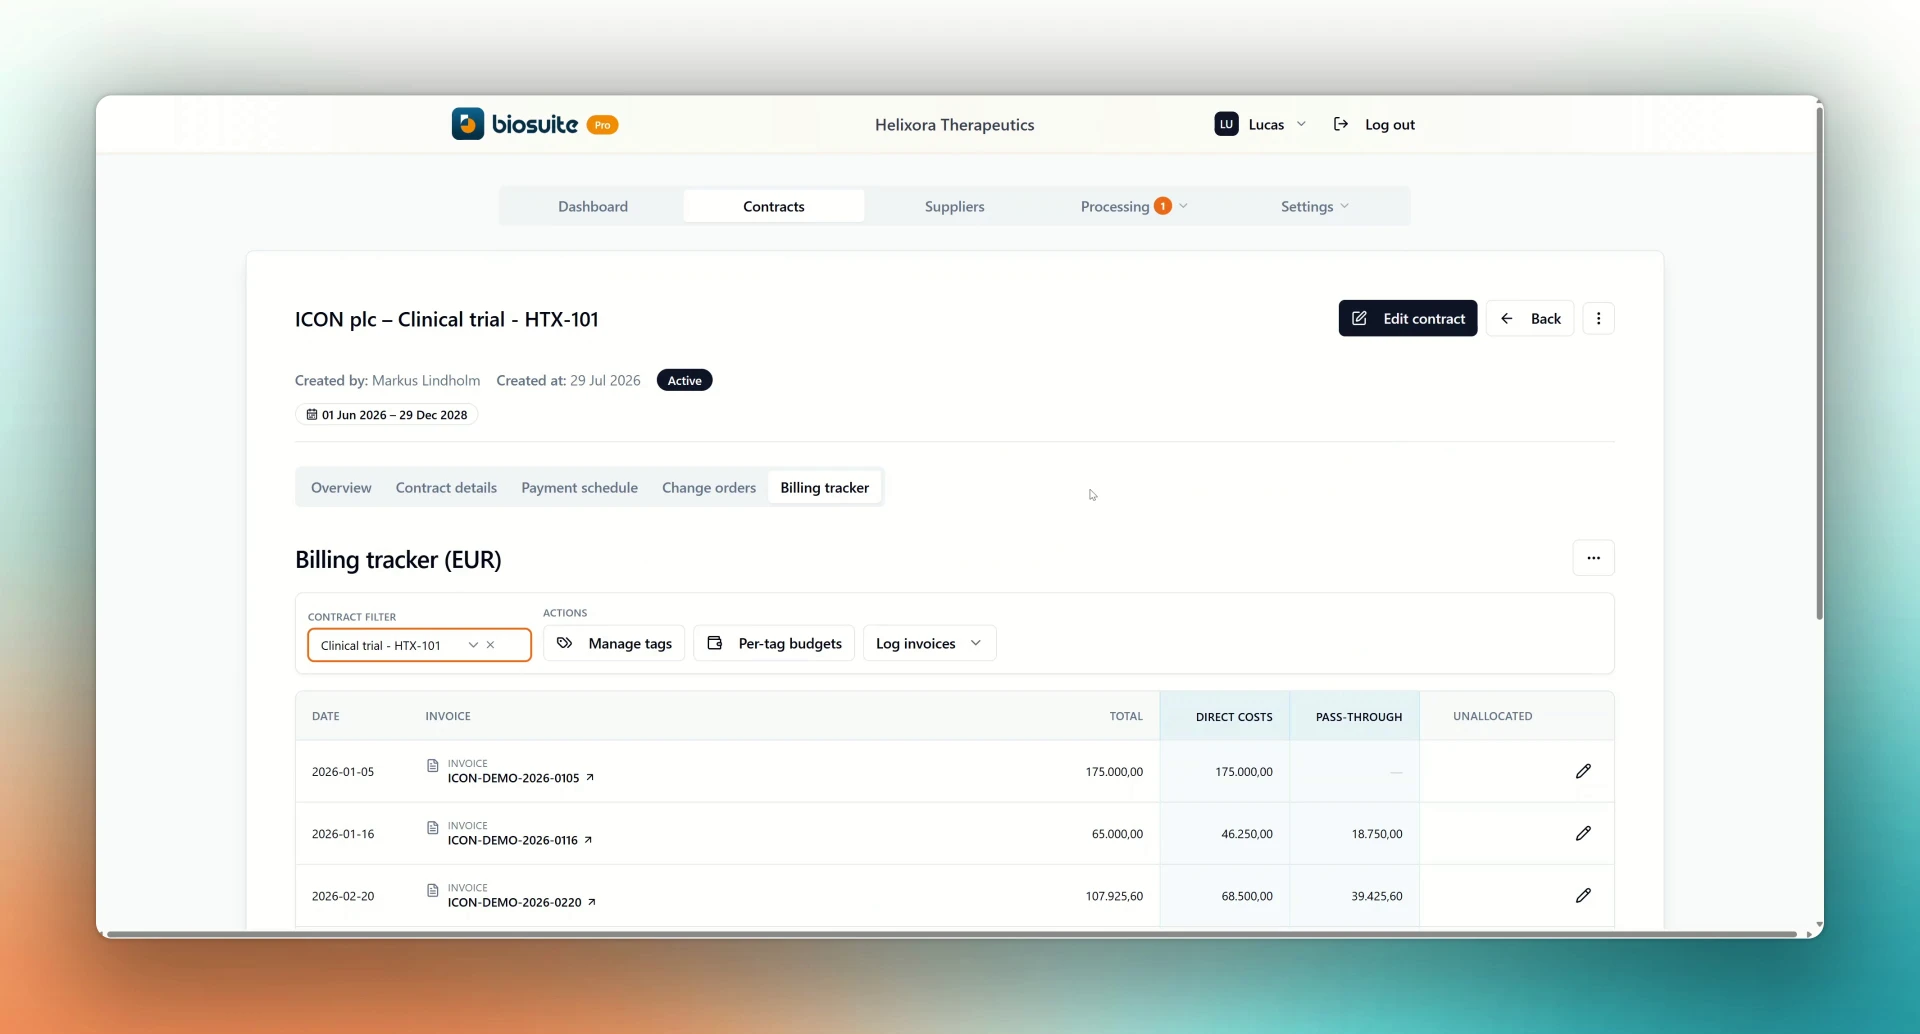Click the UNALLOCATED column header

tap(1492, 716)
